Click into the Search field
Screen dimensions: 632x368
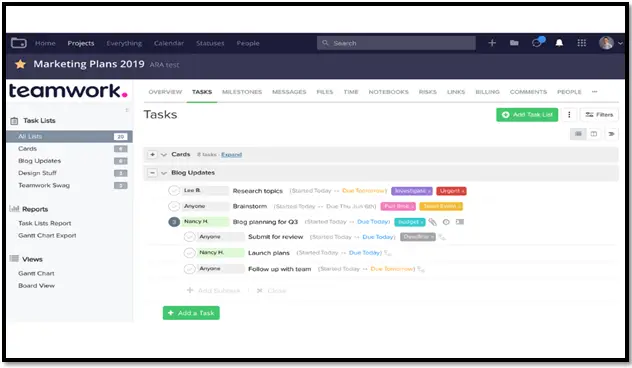click(396, 43)
